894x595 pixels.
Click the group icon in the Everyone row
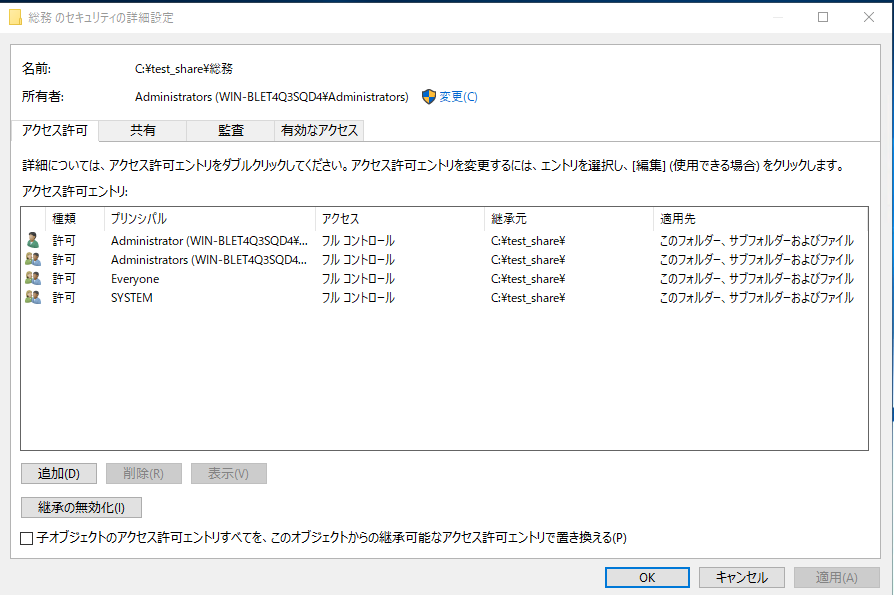pos(33,278)
